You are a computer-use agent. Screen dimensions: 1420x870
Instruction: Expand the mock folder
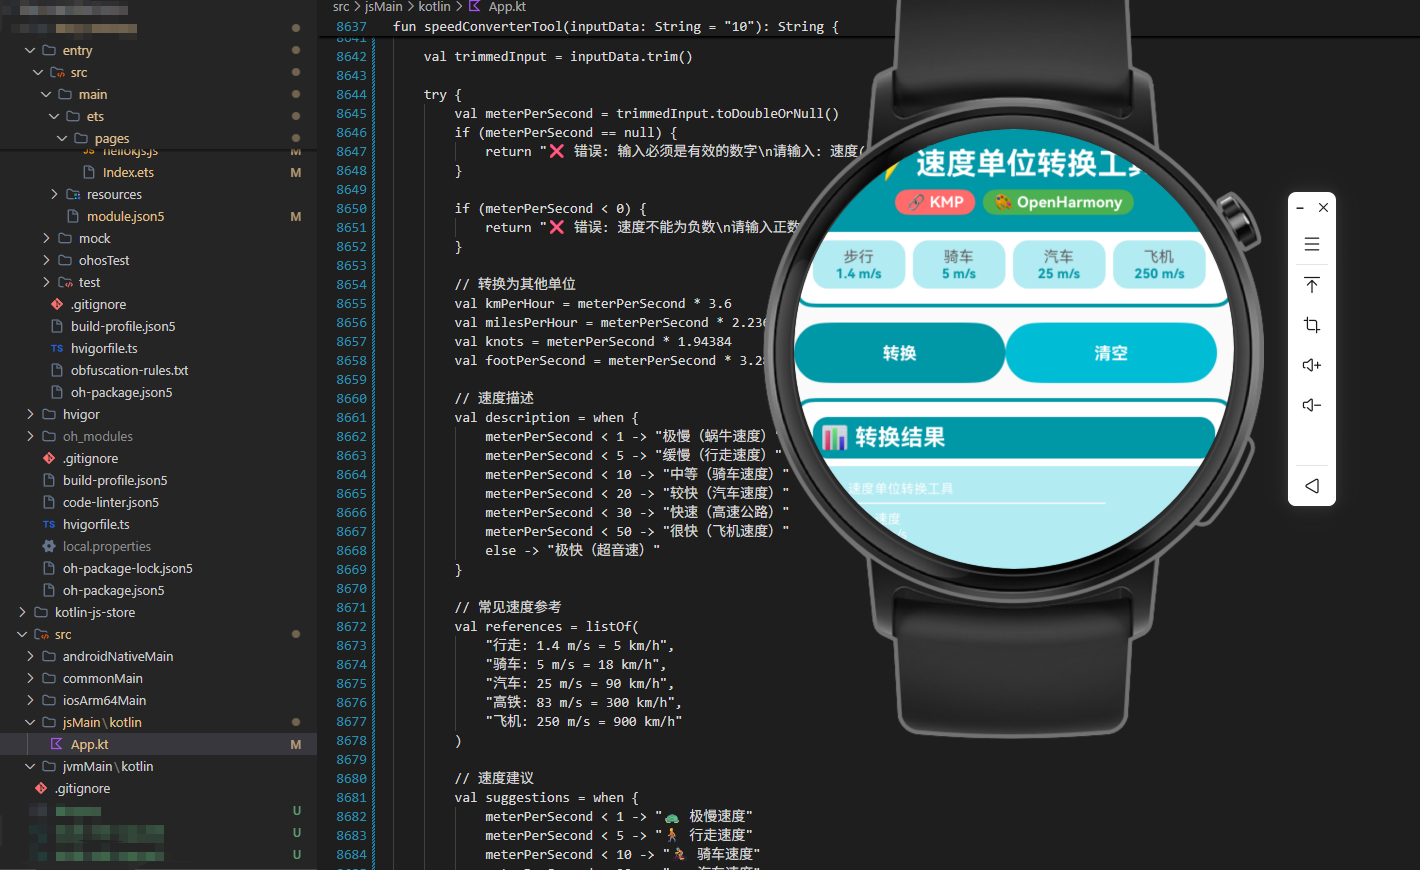click(x=45, y=238)
